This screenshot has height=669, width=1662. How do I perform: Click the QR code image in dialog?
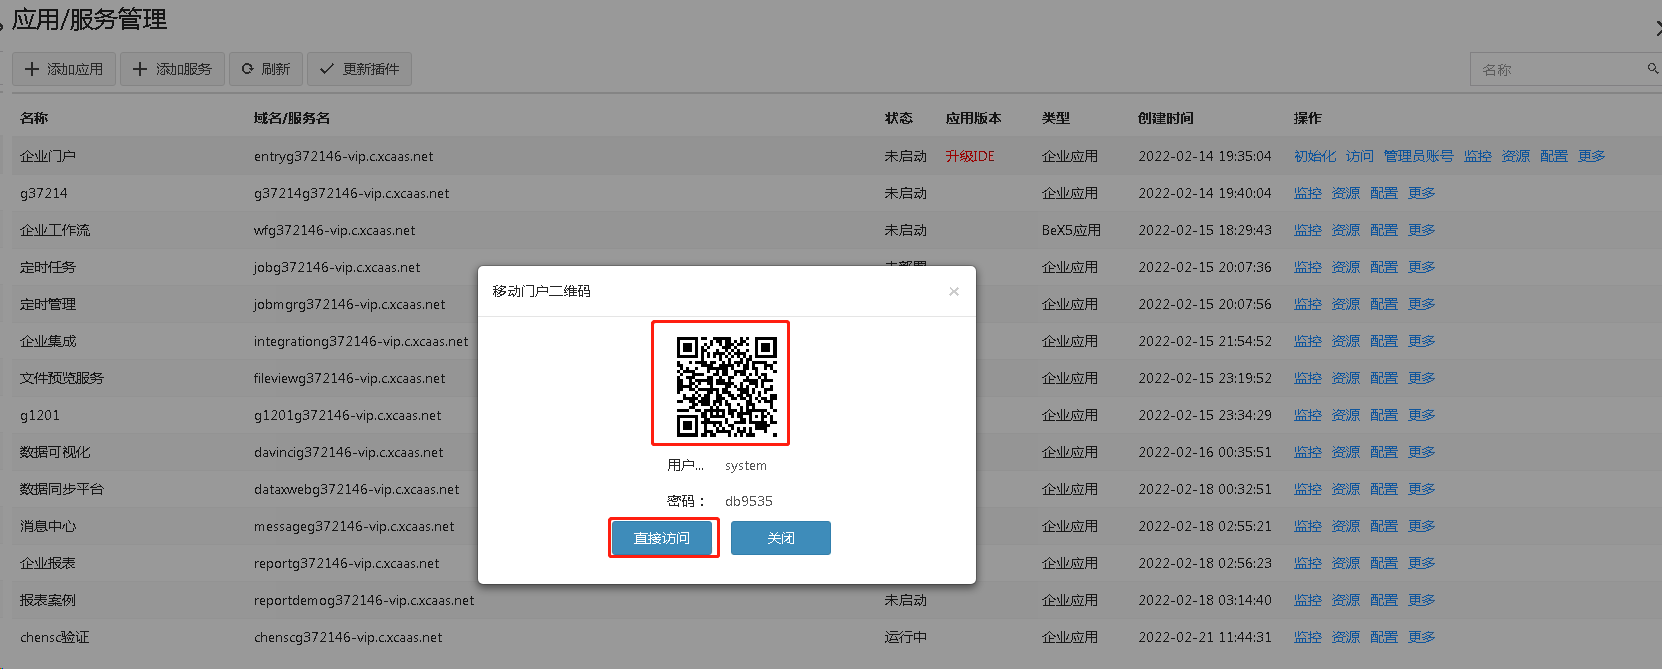(727, 388)
